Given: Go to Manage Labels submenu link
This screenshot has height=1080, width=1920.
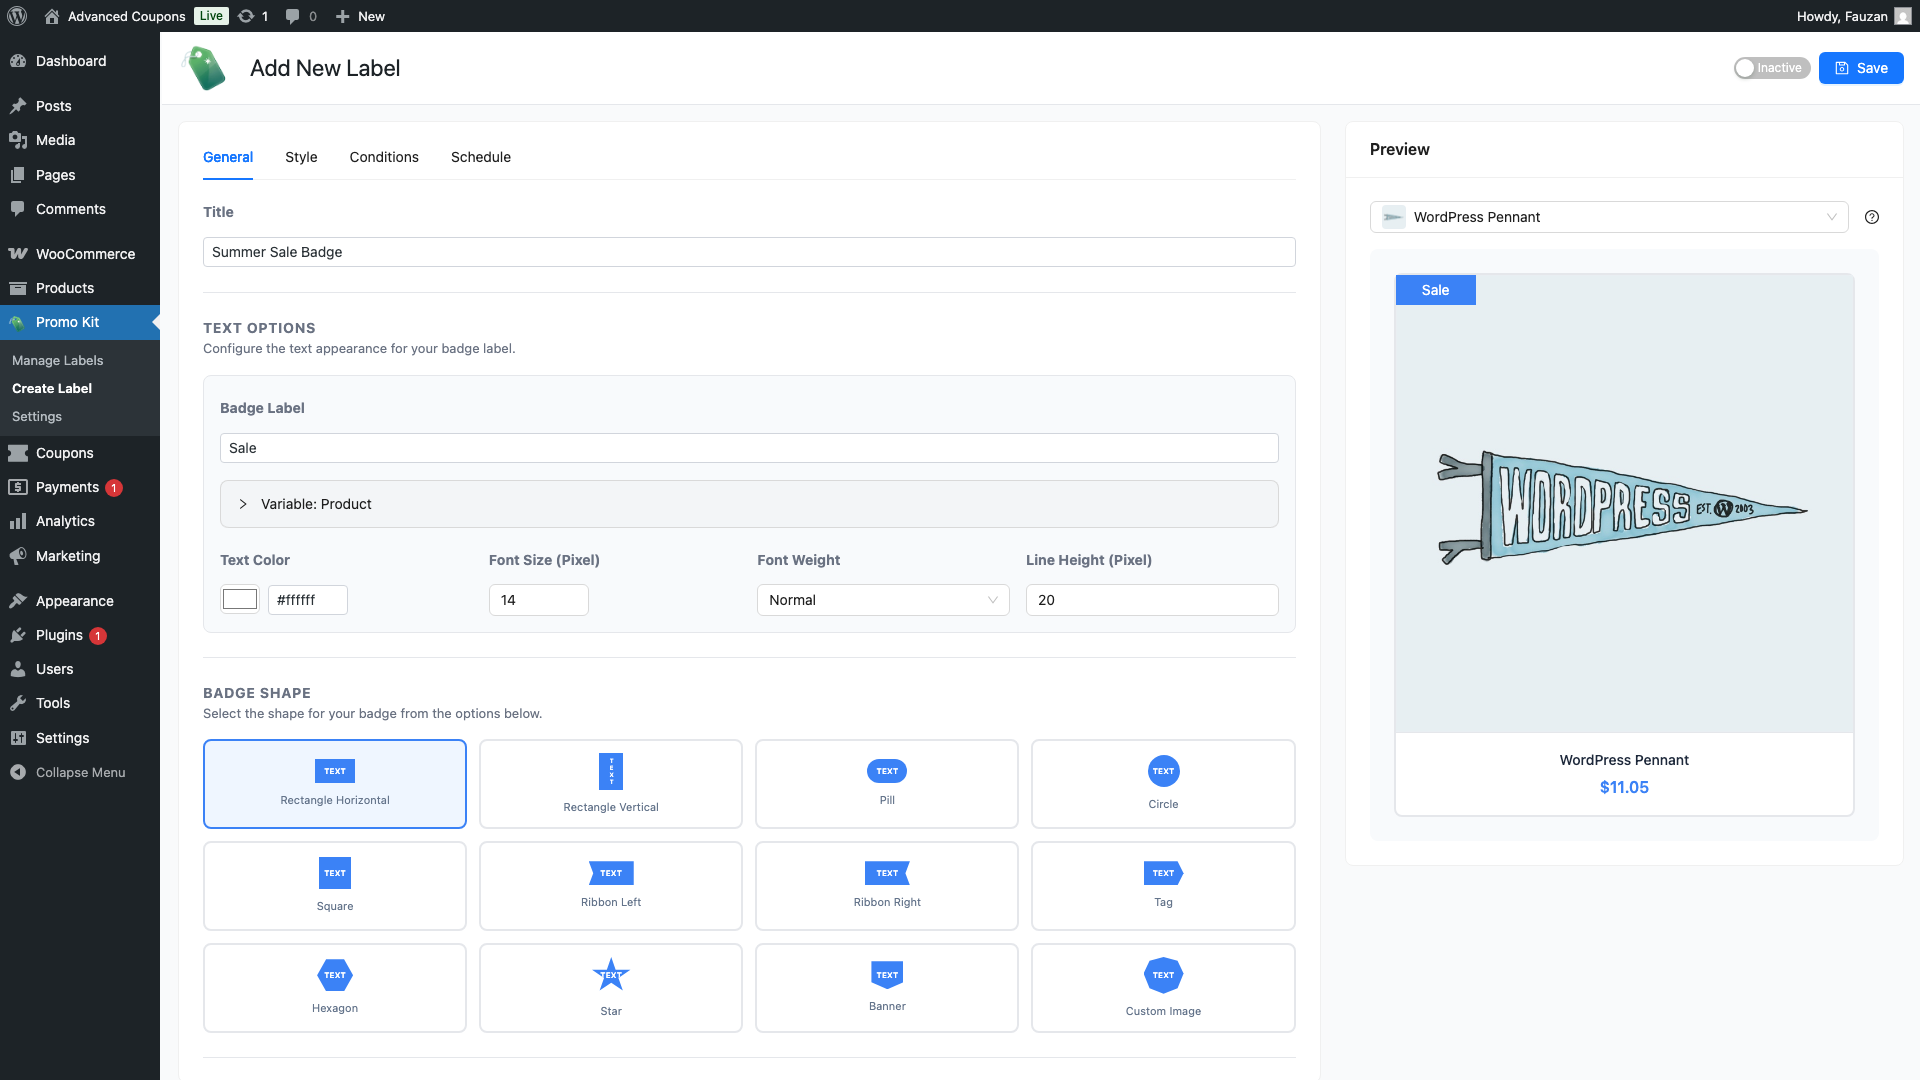Looking at the screenshot, I should (58, 360).
